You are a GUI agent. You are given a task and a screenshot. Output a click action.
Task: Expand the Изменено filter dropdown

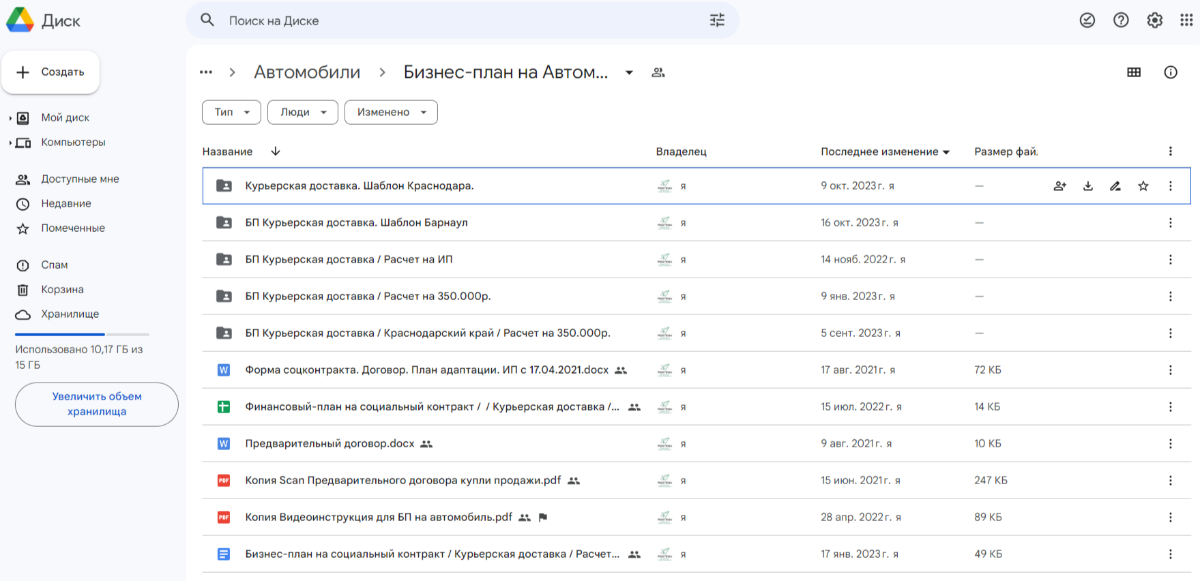tap(391, 113)
